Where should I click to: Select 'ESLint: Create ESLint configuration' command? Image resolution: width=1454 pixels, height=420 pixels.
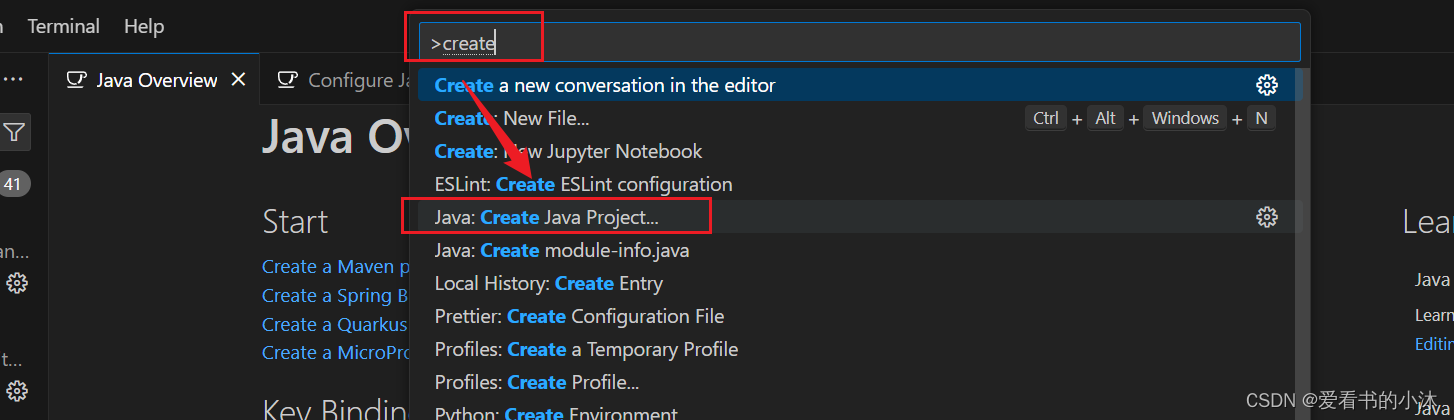point(583,184)
